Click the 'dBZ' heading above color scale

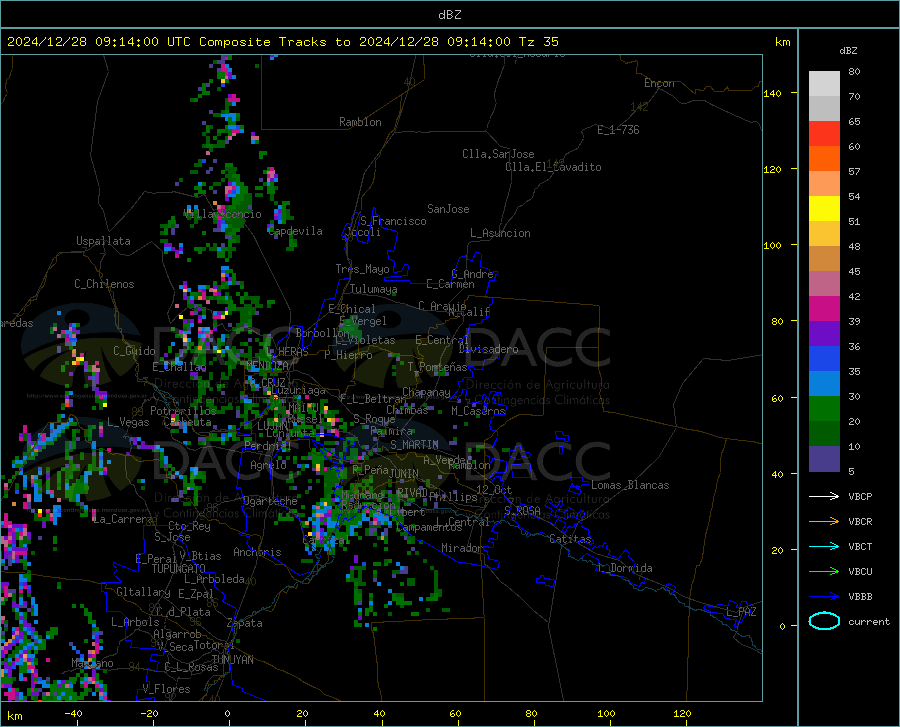click(848, 50)
